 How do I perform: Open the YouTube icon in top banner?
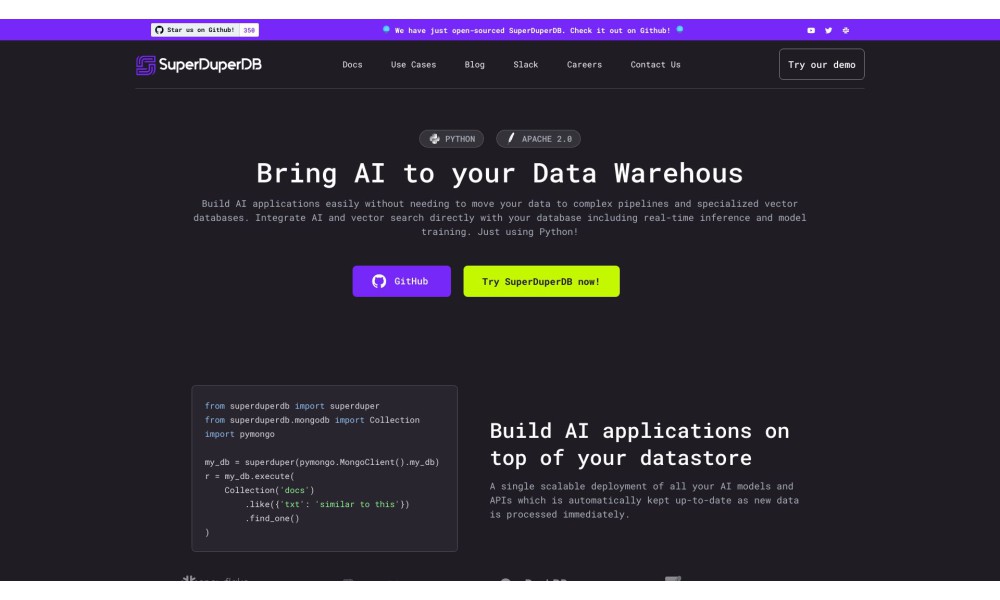tap(811, 30)
